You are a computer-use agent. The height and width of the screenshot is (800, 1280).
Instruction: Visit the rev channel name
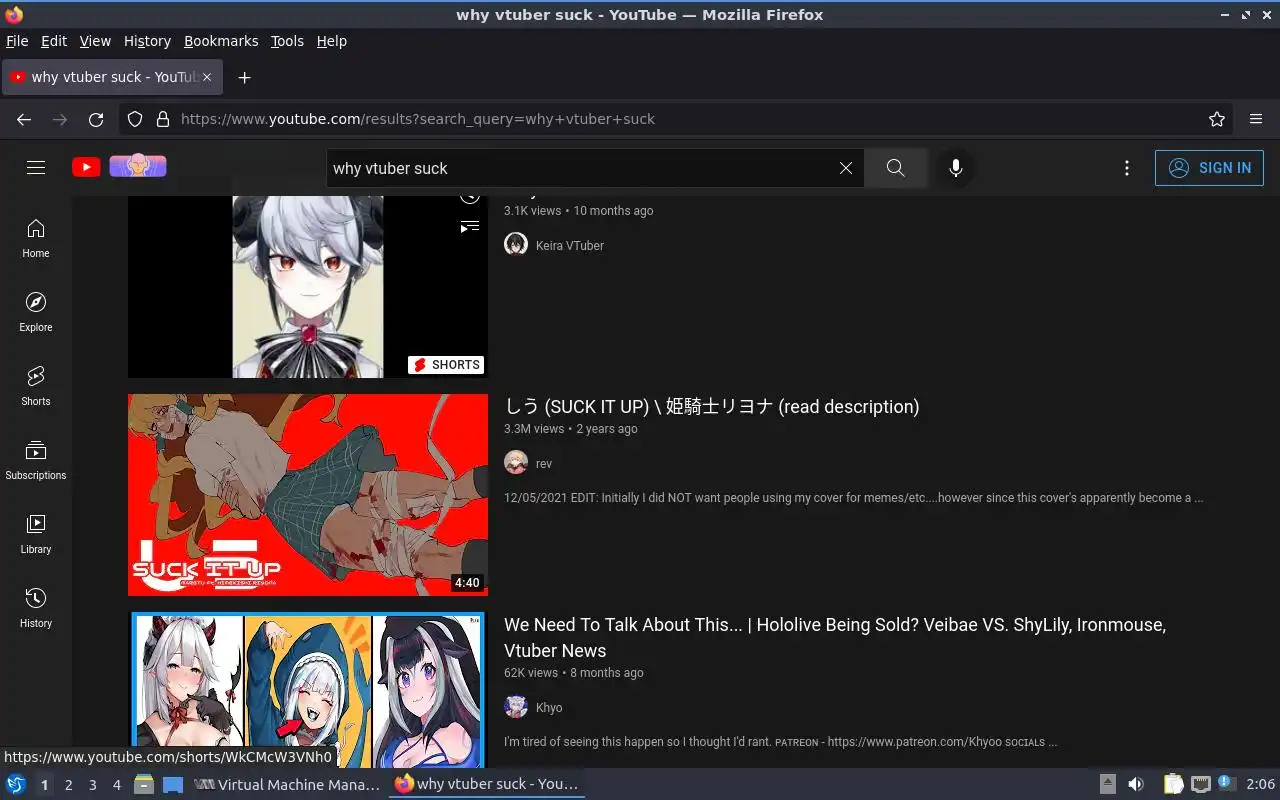tap(544, 463)
